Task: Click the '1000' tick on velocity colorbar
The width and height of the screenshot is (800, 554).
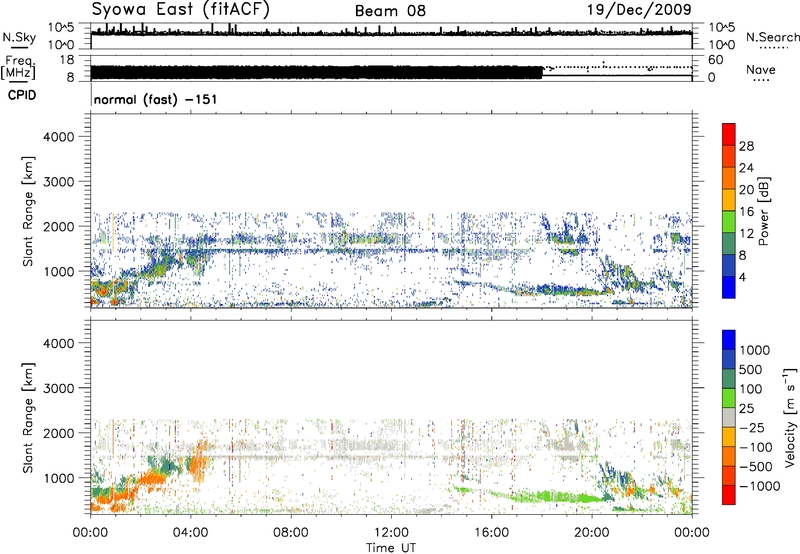Action: click(x=754, y=350)
